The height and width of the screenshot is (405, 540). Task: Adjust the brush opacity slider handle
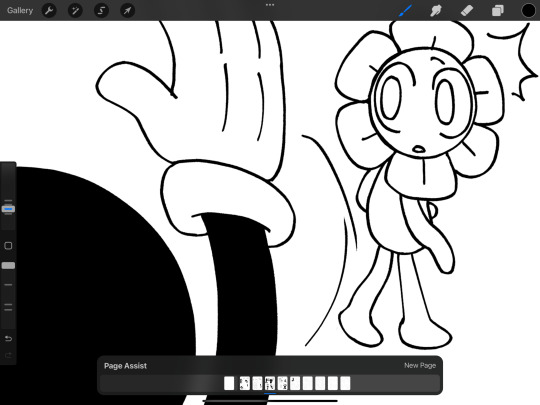click(8, 266)
